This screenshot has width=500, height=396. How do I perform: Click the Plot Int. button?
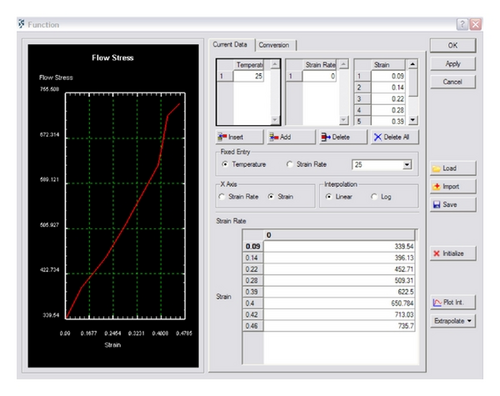453,302
